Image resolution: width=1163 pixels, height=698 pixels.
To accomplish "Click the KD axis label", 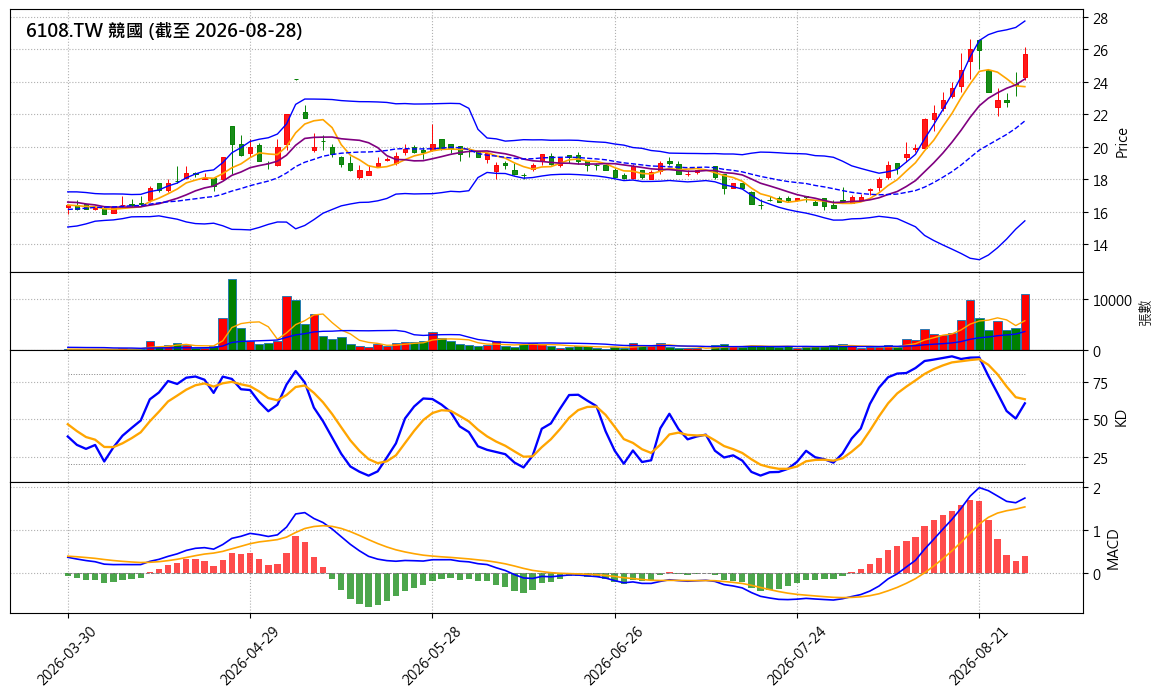I will pyautogui.click(x=1121, y=418).
